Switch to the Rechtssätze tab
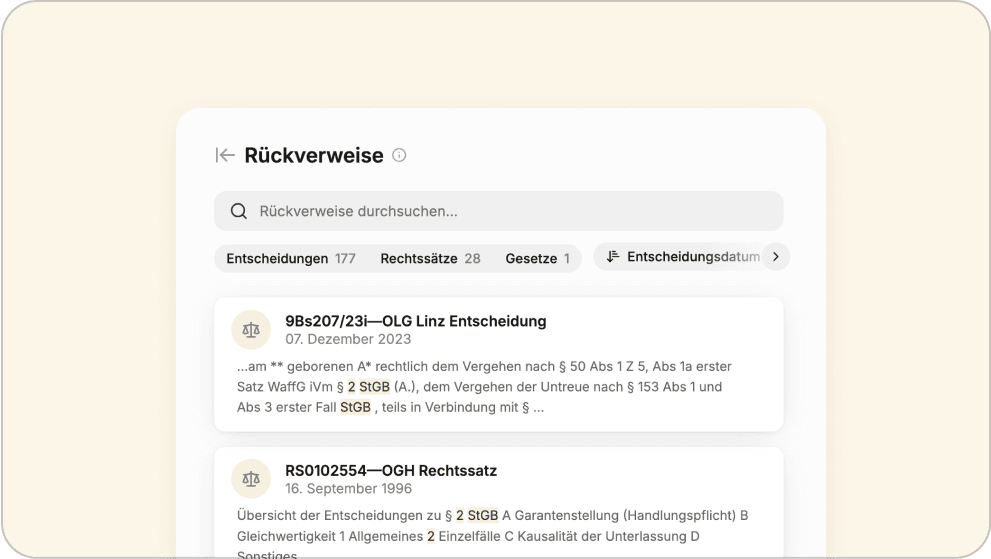This screenshot has height=559, width=991. [430, 258]
